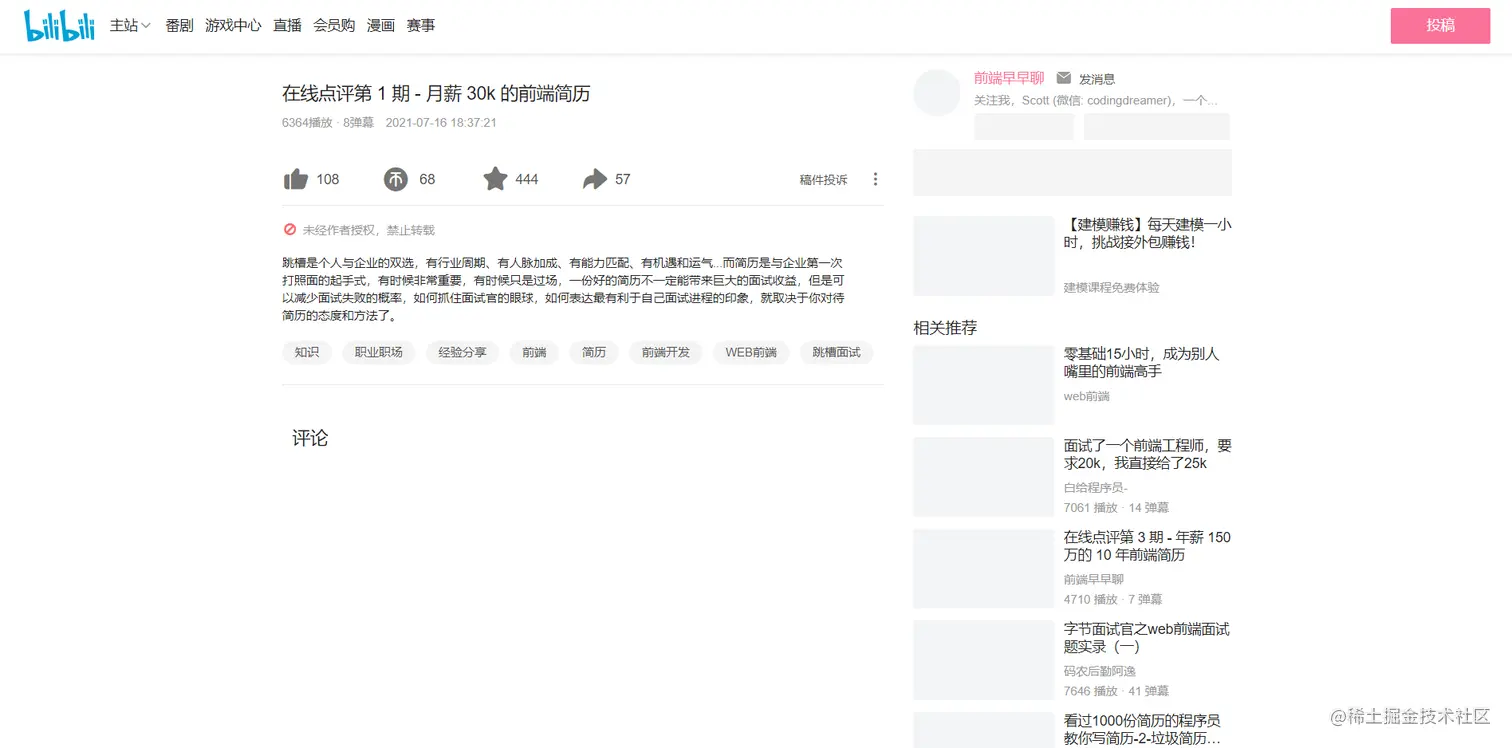Click 发消息 to message uploader
This screenshot has width=1512, height=748.
coord(1097,79)
